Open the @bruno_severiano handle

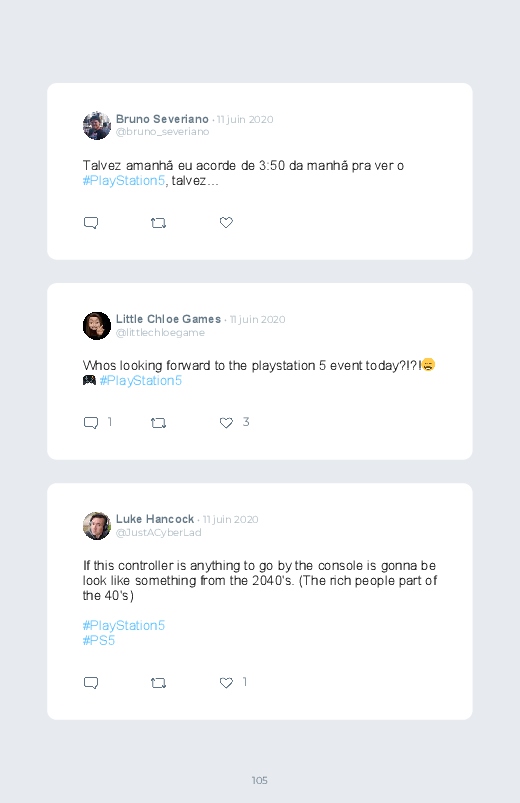[x=162, y=132]
